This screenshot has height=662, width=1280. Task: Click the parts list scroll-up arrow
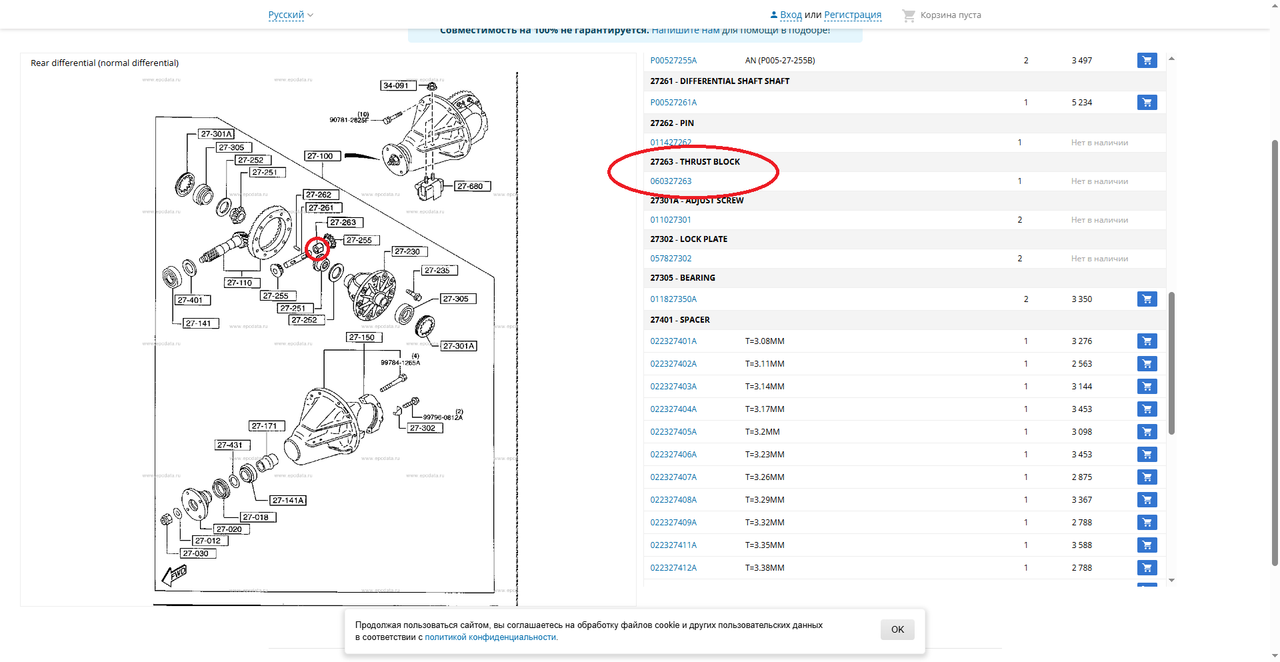(x=1172, y=59)
